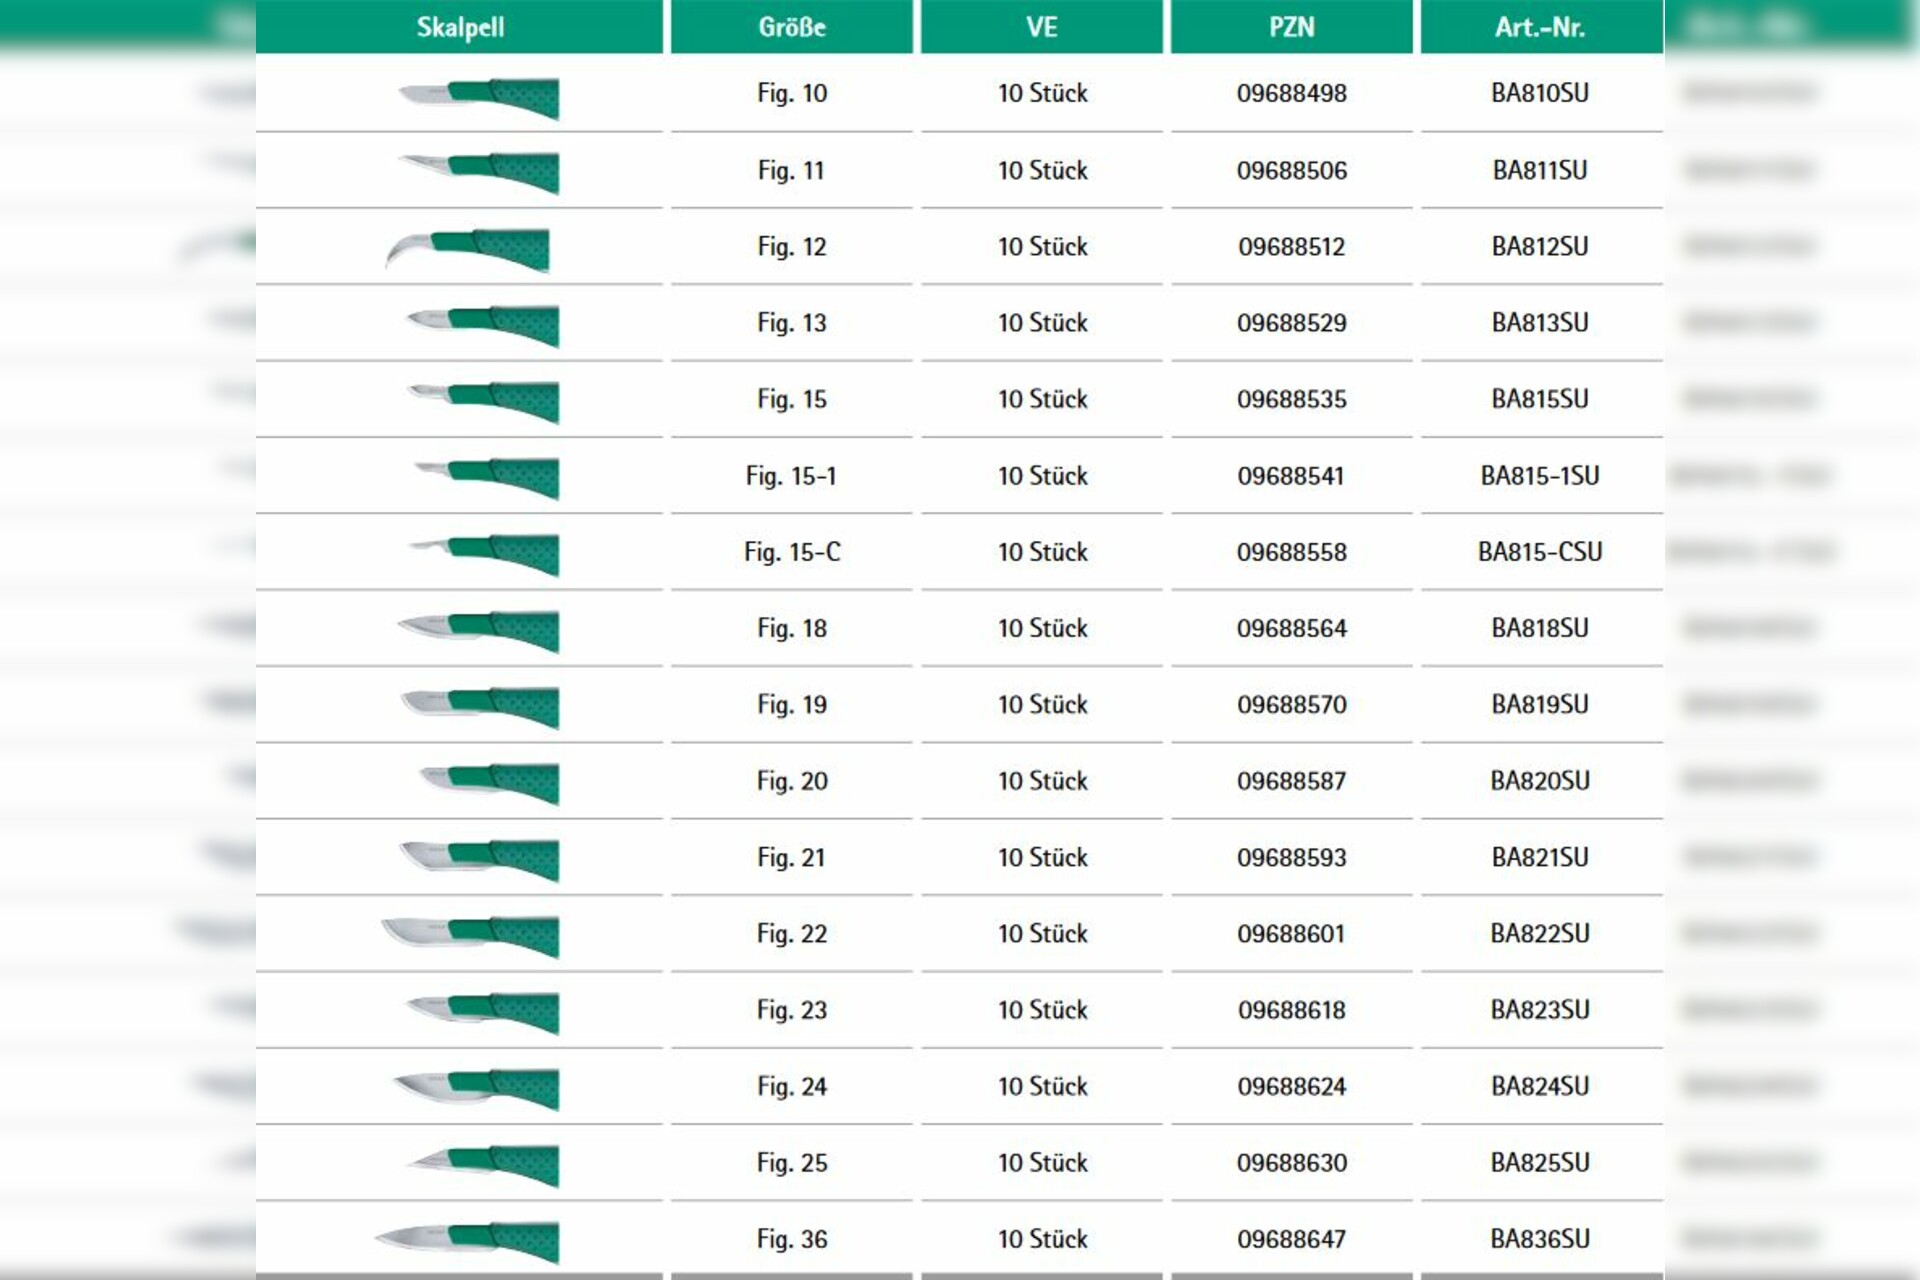The height and width of the screenshot is (1280, 1920).
Task: Click article number BA815SU
Action: pos(1540,399)
